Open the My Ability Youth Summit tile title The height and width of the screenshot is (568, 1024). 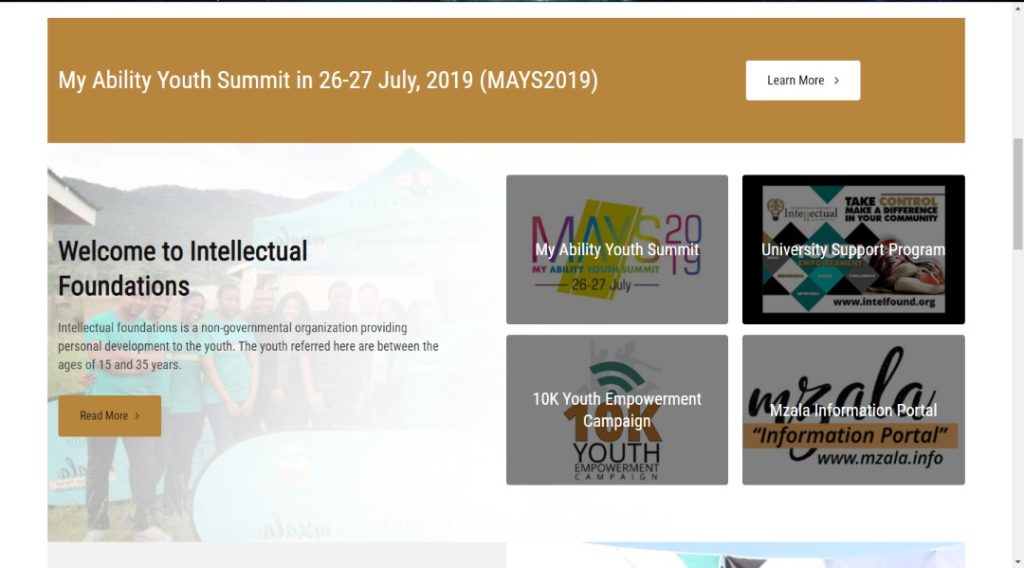coord(616,249)
